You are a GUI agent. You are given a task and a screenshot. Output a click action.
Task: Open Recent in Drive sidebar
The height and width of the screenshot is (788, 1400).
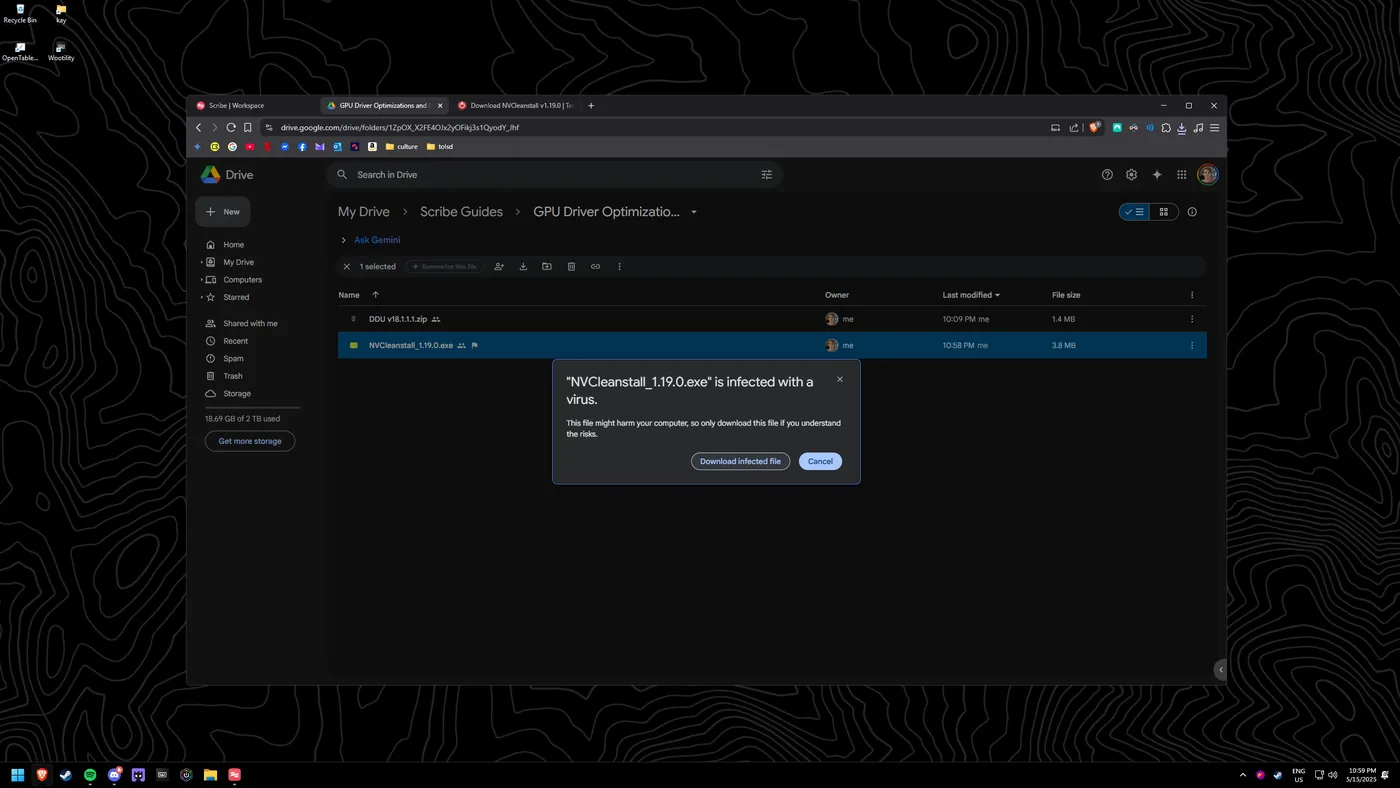point(235,341)
